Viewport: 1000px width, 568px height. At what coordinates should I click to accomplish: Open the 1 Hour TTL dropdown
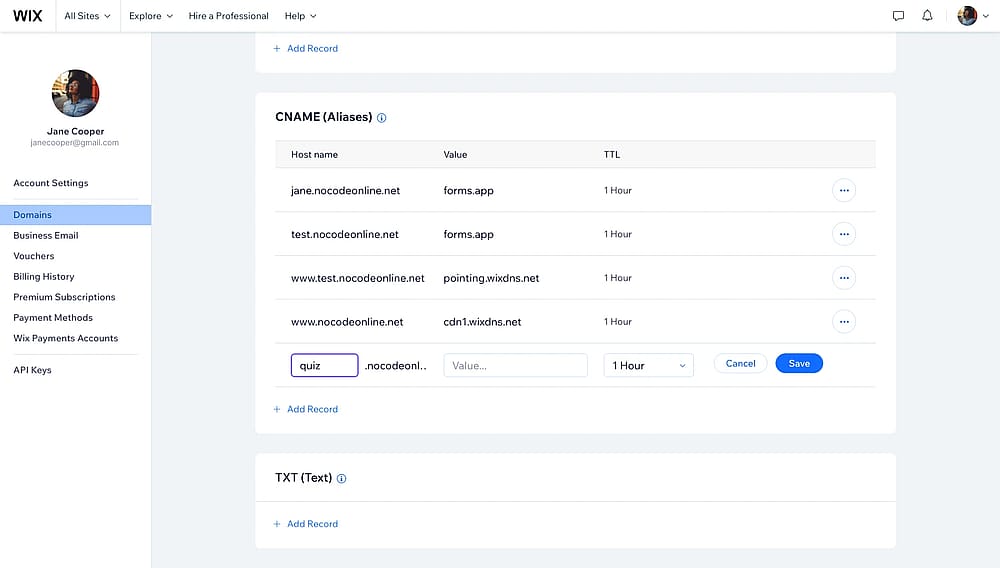(x=649, y=365)
